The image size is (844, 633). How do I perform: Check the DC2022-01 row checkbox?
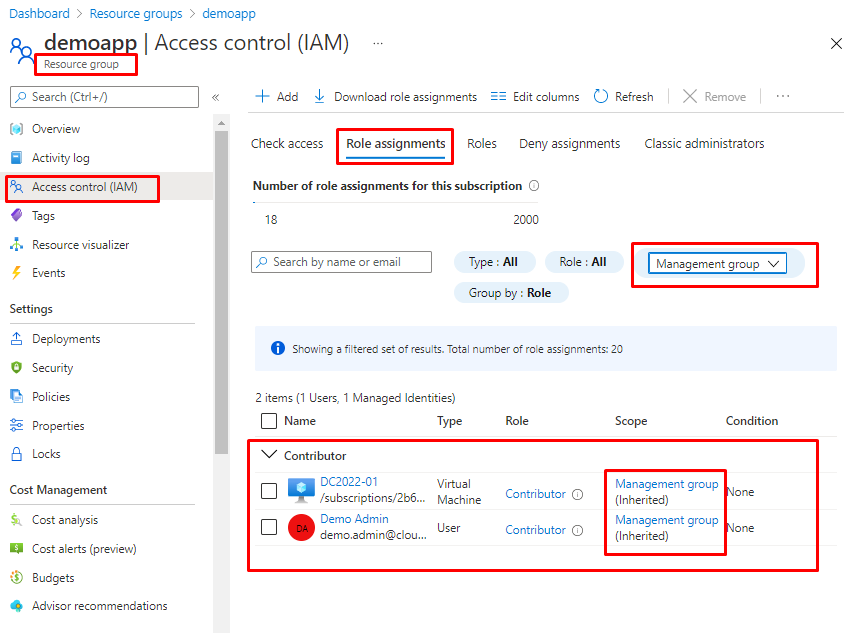269,491
